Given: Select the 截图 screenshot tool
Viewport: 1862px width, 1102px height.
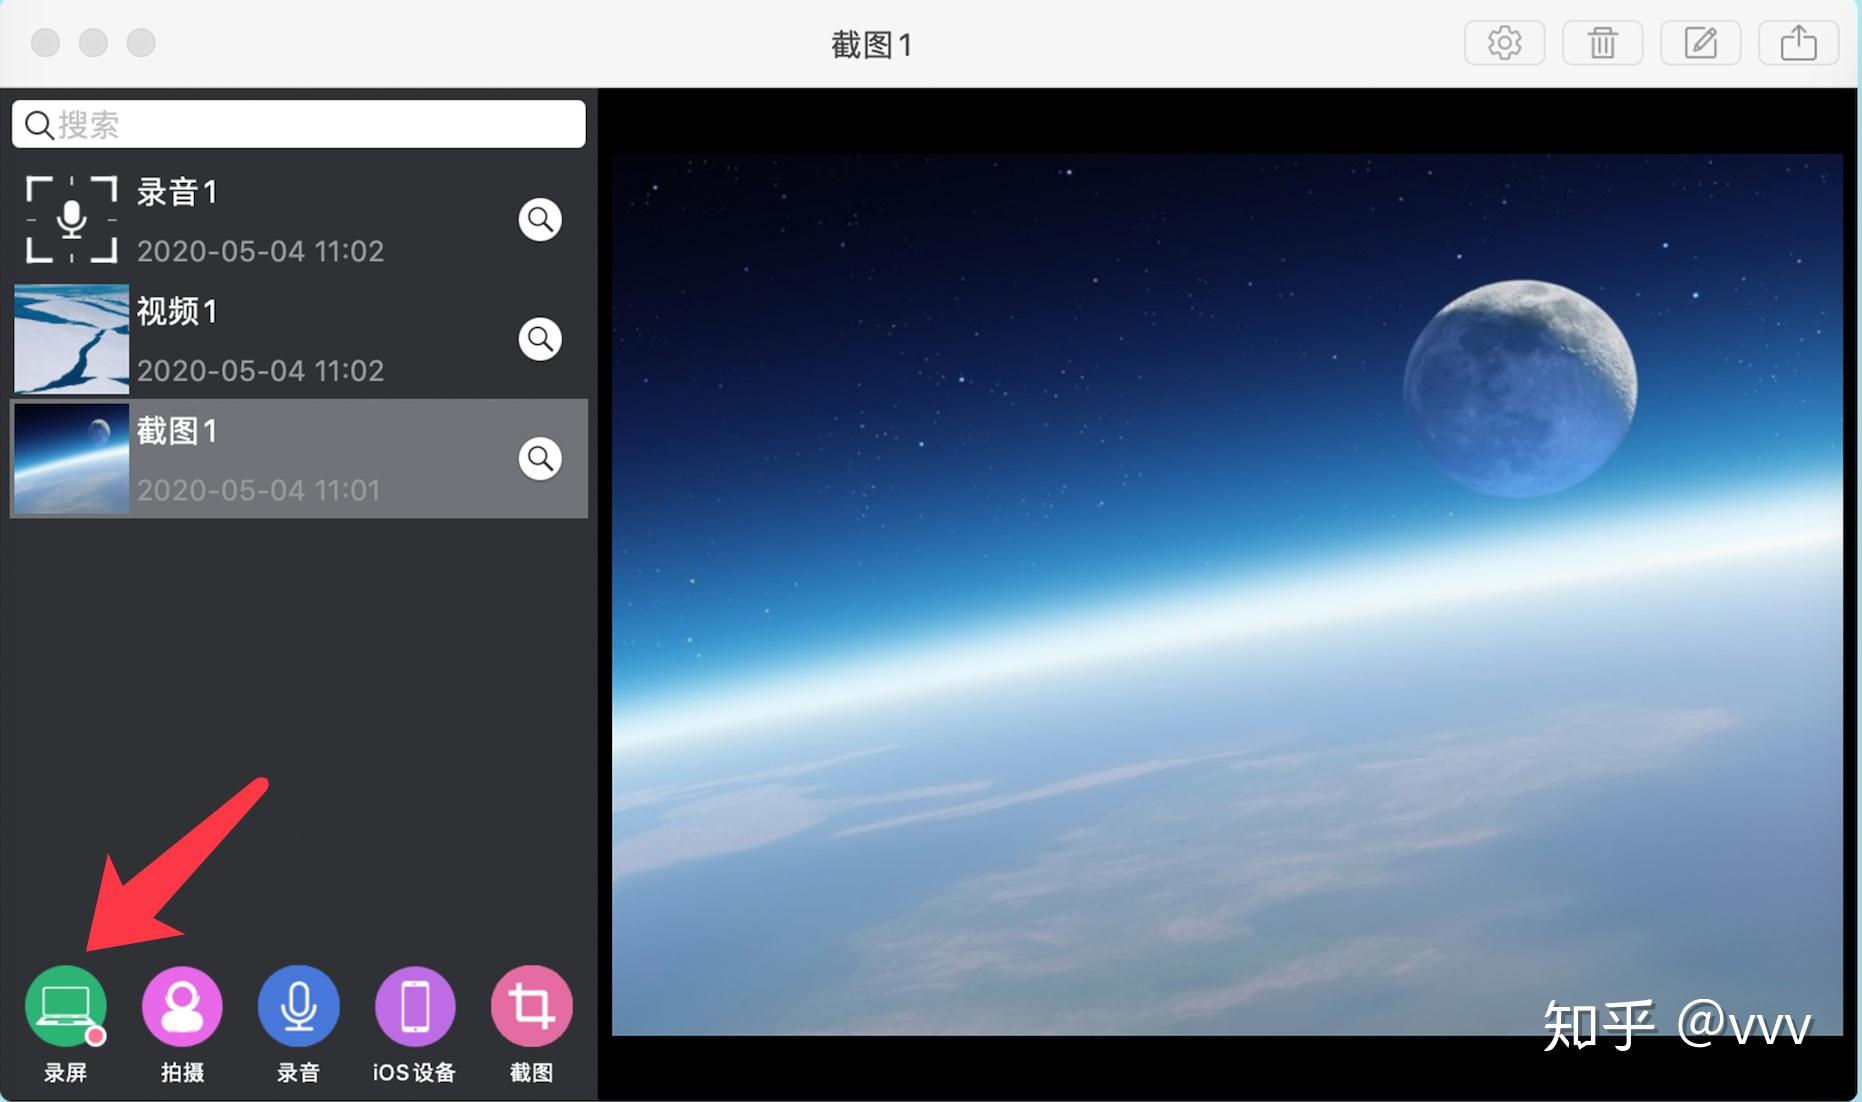Looking at the screenshot, I should (530, 1007).
